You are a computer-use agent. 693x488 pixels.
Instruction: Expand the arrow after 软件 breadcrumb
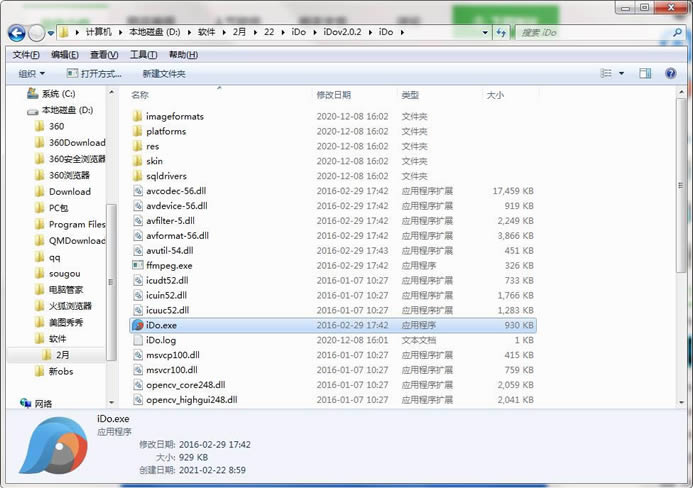[x=225, y=32]
